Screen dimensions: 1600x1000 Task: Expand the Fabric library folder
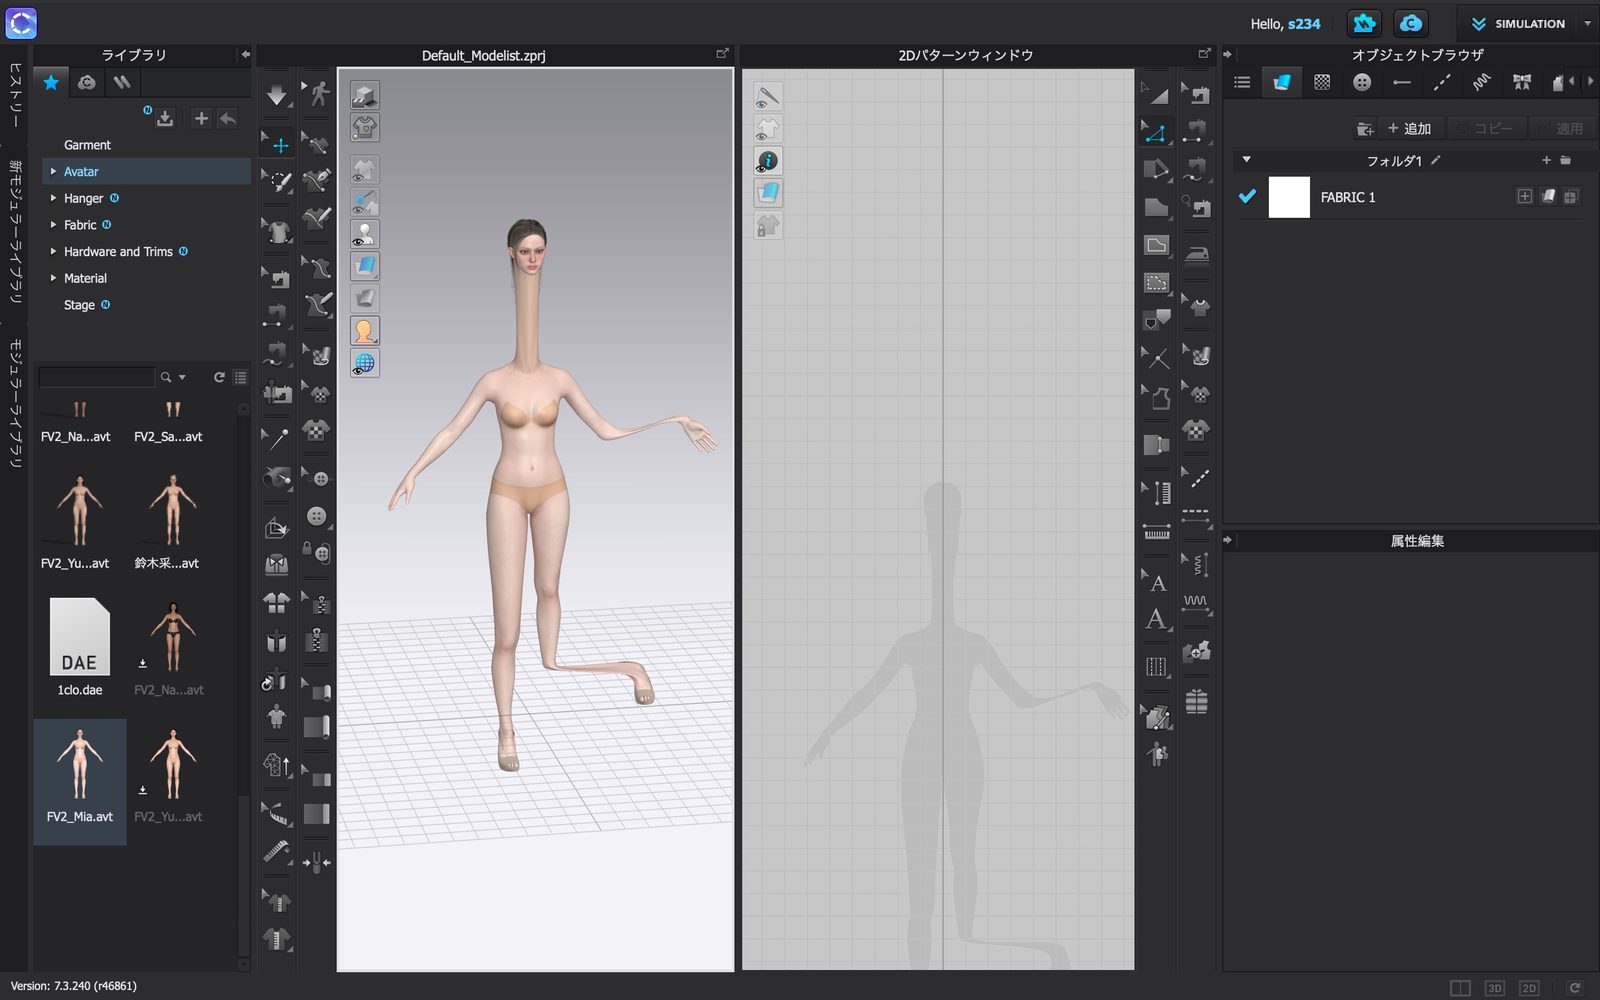coord(53,225)
